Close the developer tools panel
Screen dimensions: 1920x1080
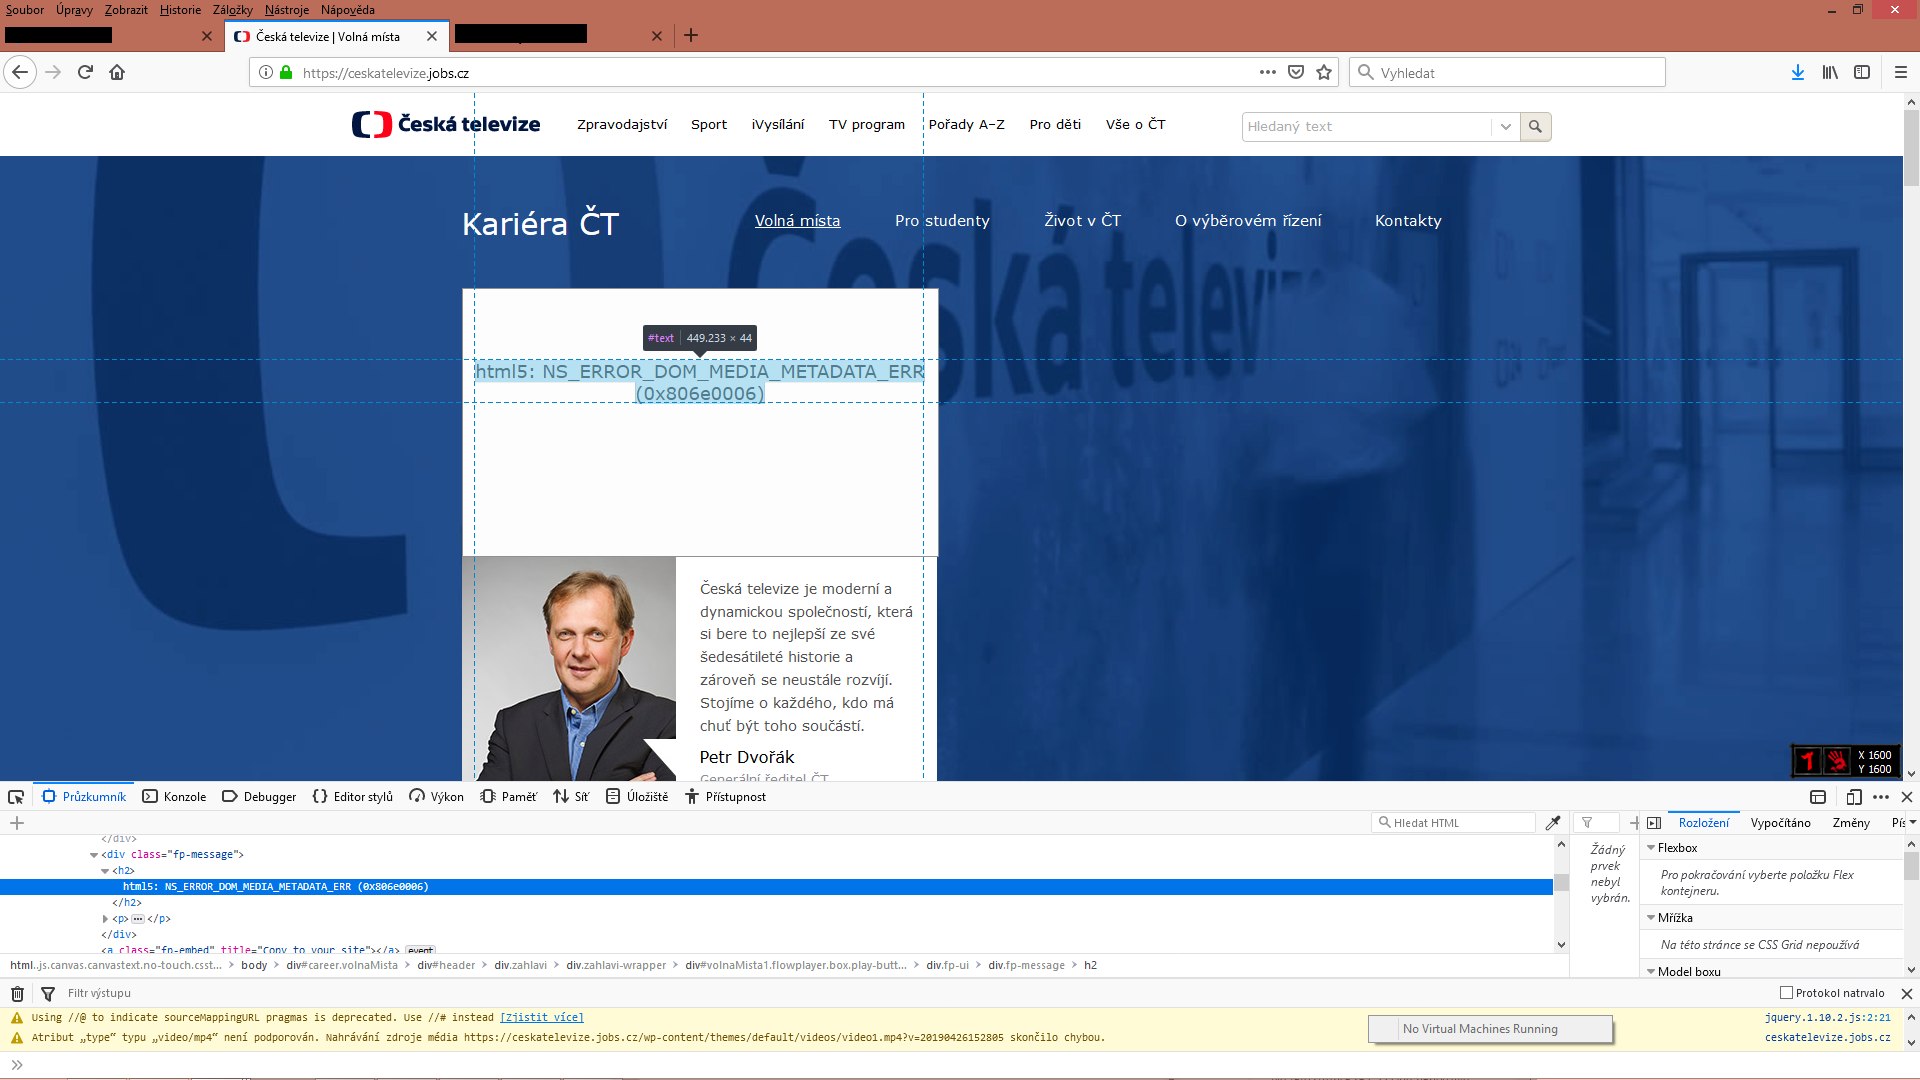click(1906, 797)
